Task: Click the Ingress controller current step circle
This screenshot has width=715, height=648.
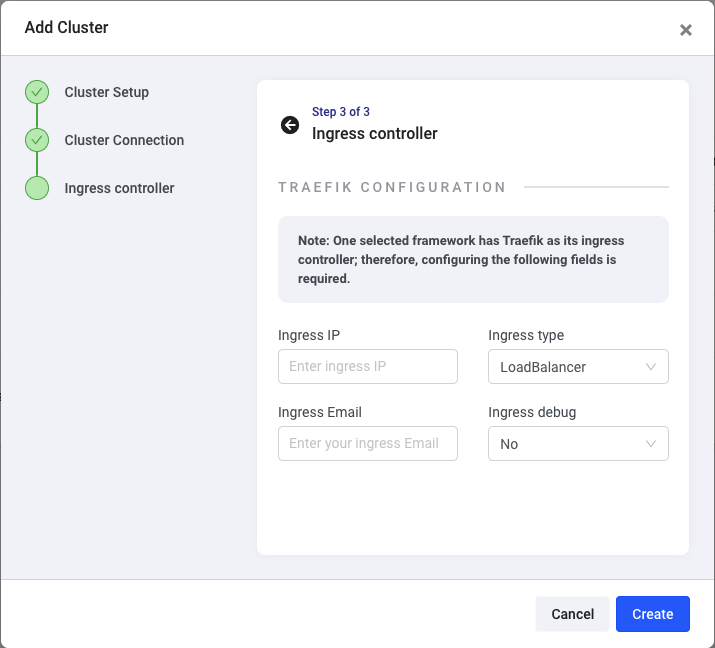Action: tap(37, 188)
